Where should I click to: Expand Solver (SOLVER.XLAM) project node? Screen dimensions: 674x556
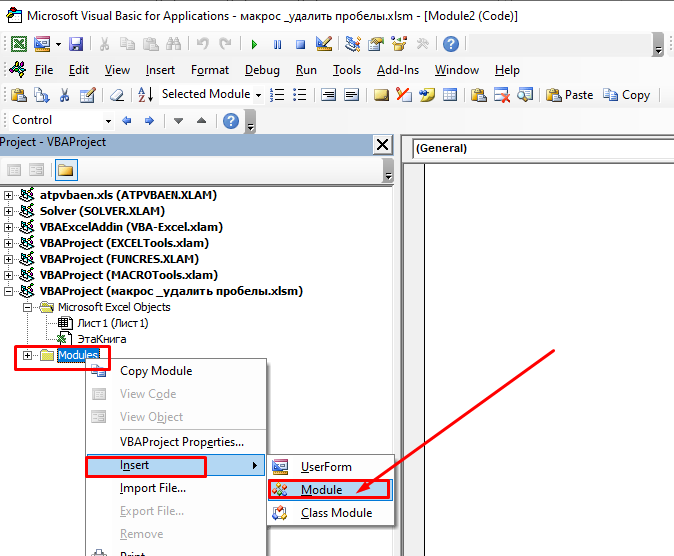coord(8,212)
